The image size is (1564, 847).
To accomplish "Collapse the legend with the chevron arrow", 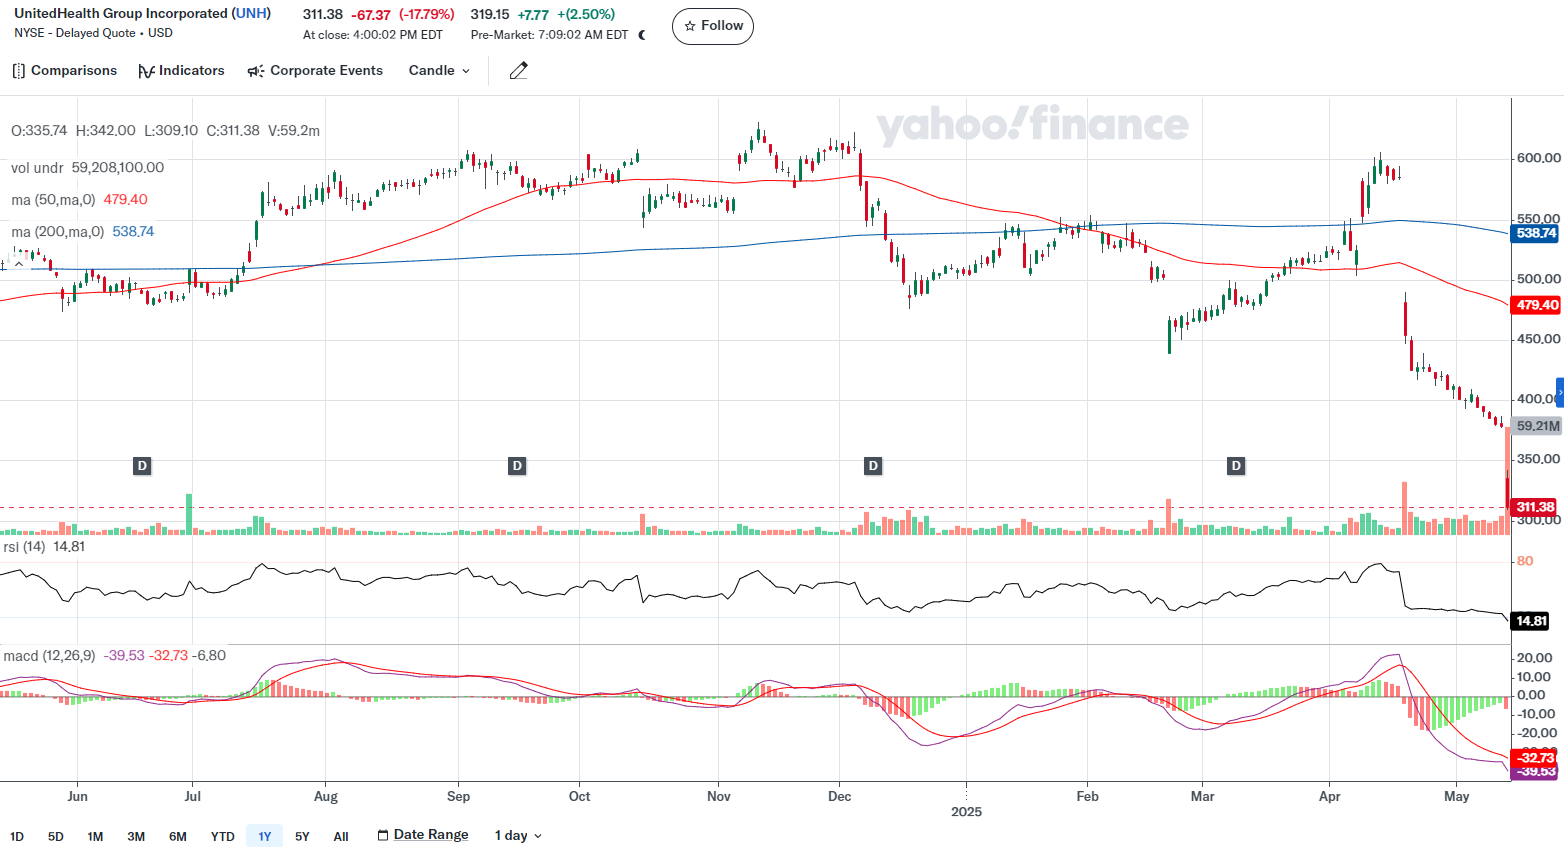I will (18, 264).
